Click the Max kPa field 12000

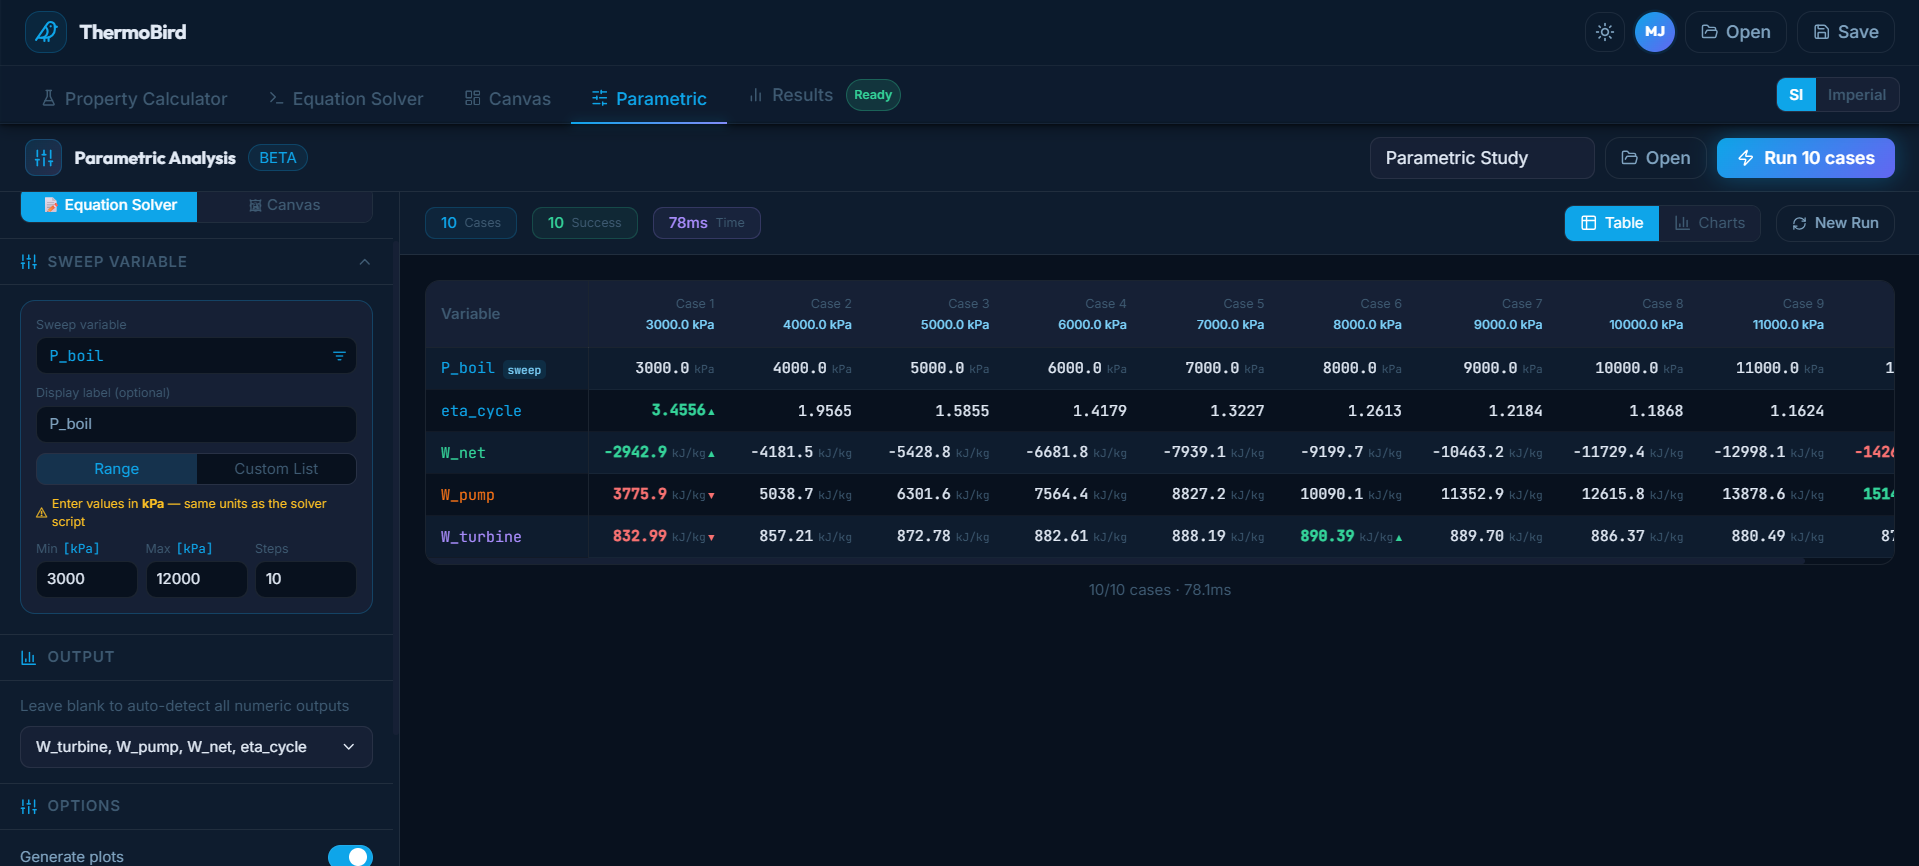197,579
